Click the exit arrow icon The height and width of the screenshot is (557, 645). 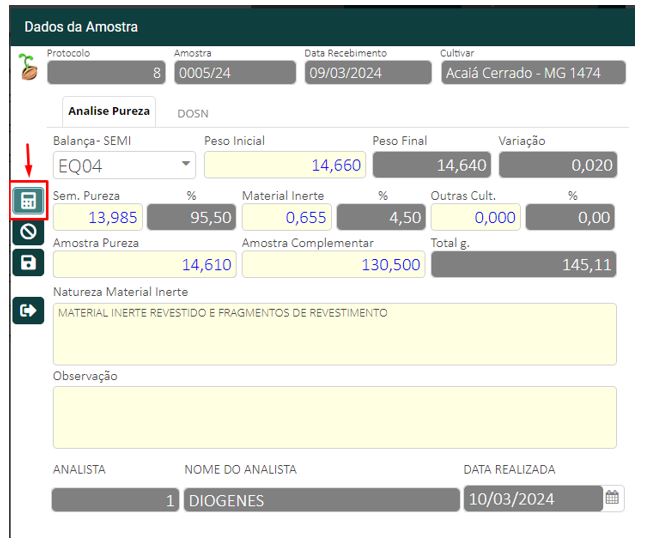(x=28, y=310)
